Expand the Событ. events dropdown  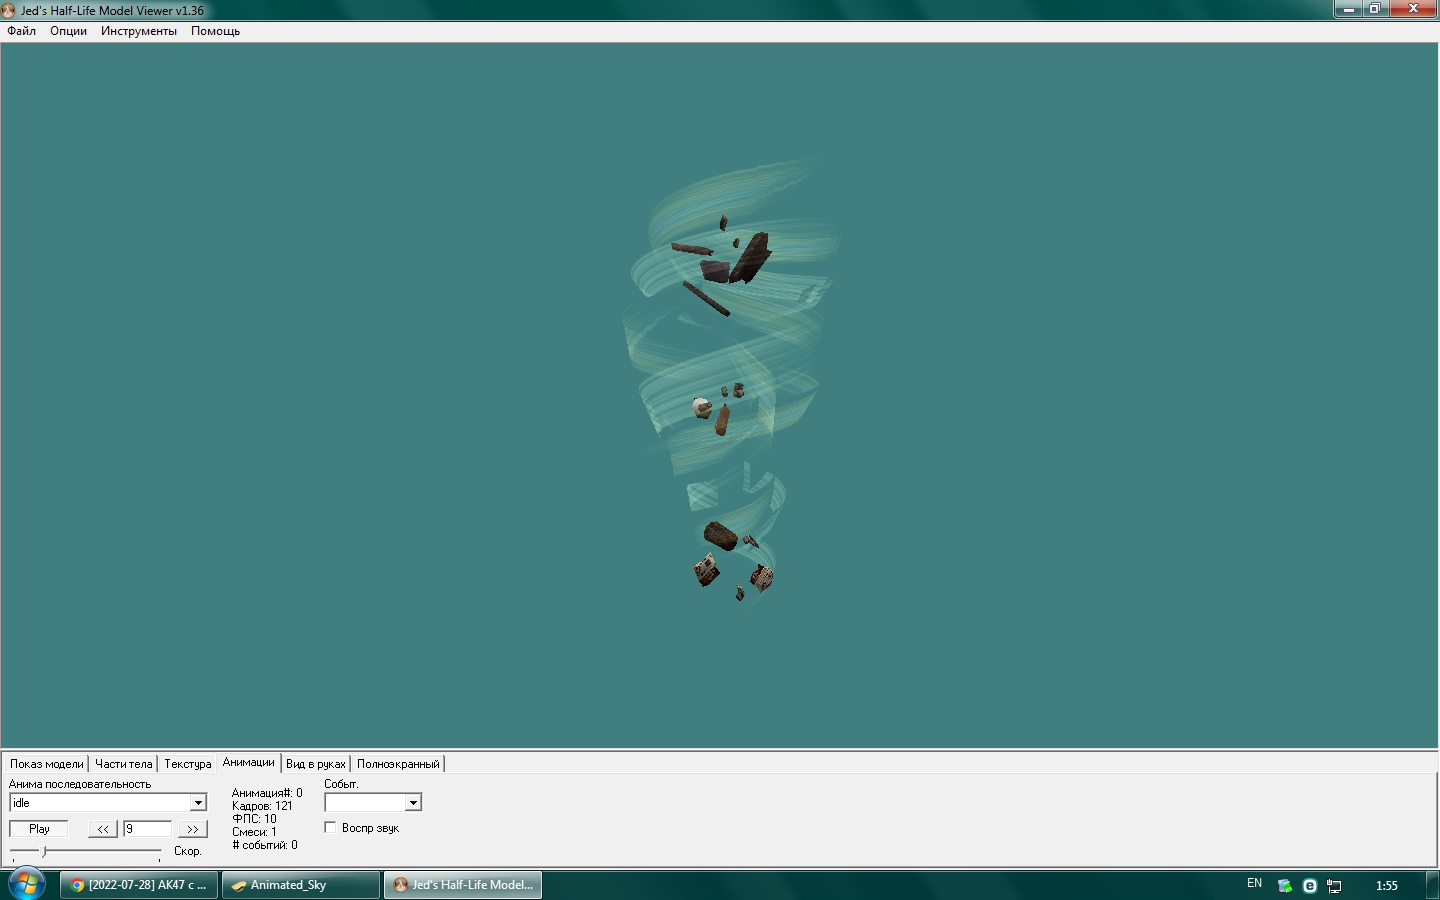413,803
